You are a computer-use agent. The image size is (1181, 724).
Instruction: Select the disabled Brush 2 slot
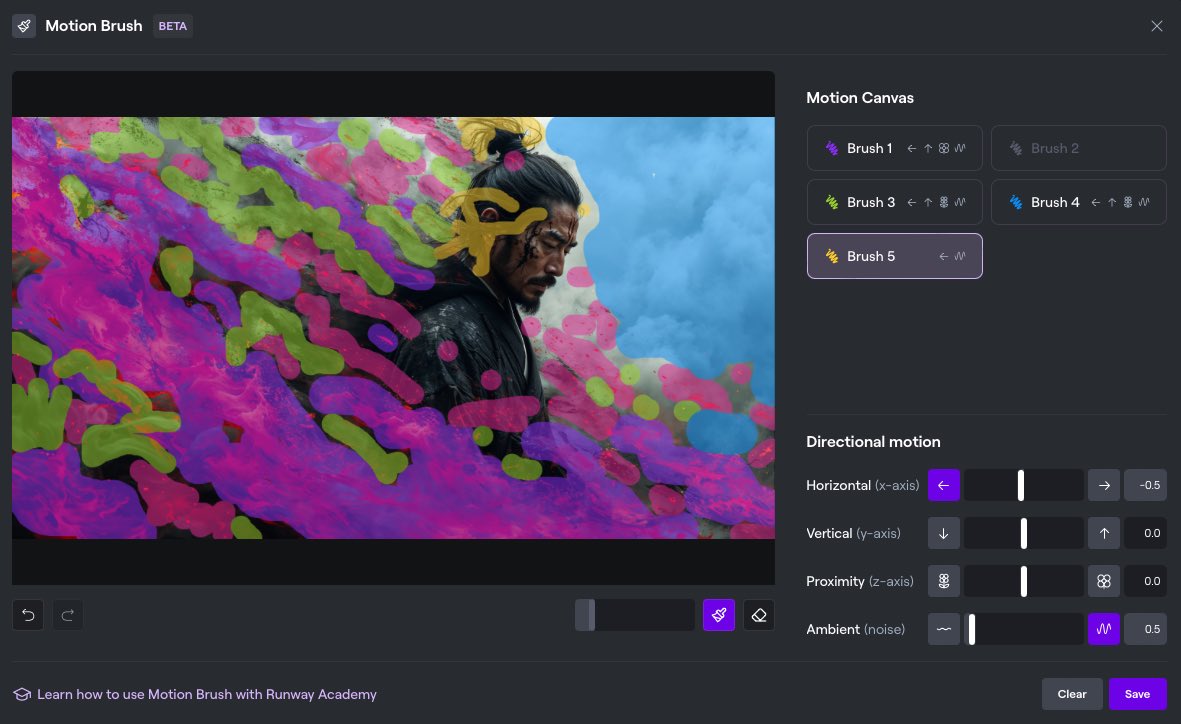(1079, 148)
